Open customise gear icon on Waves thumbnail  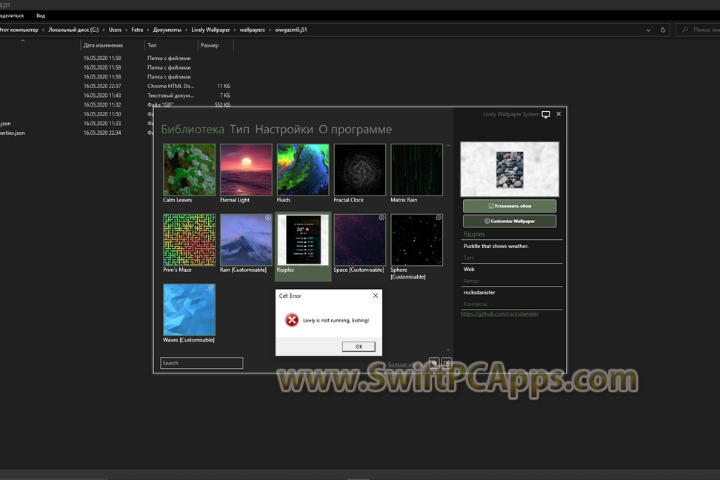pyautogui.click(x=211, y=288)
